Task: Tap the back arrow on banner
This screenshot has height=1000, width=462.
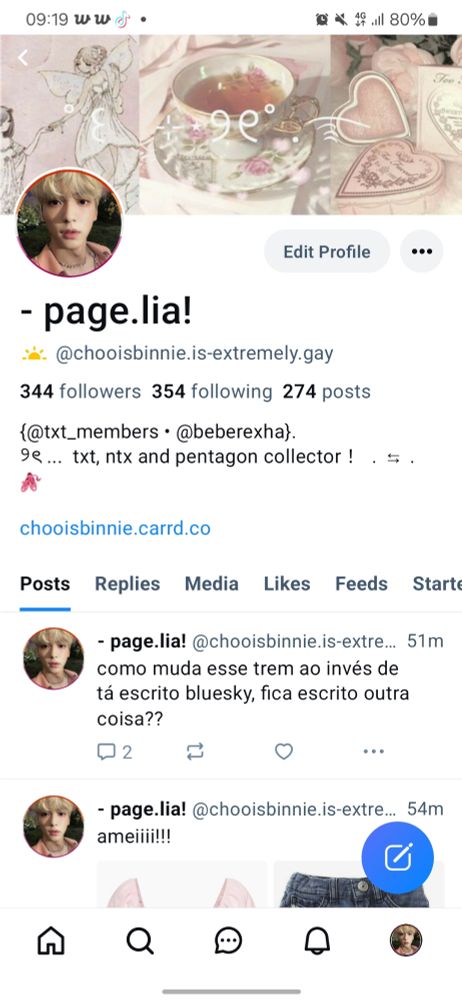Action: [23, 58]
